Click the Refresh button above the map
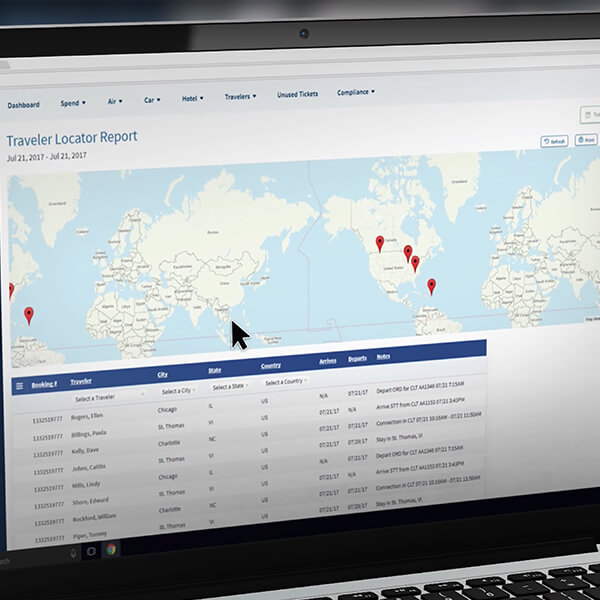 [554, 141]
